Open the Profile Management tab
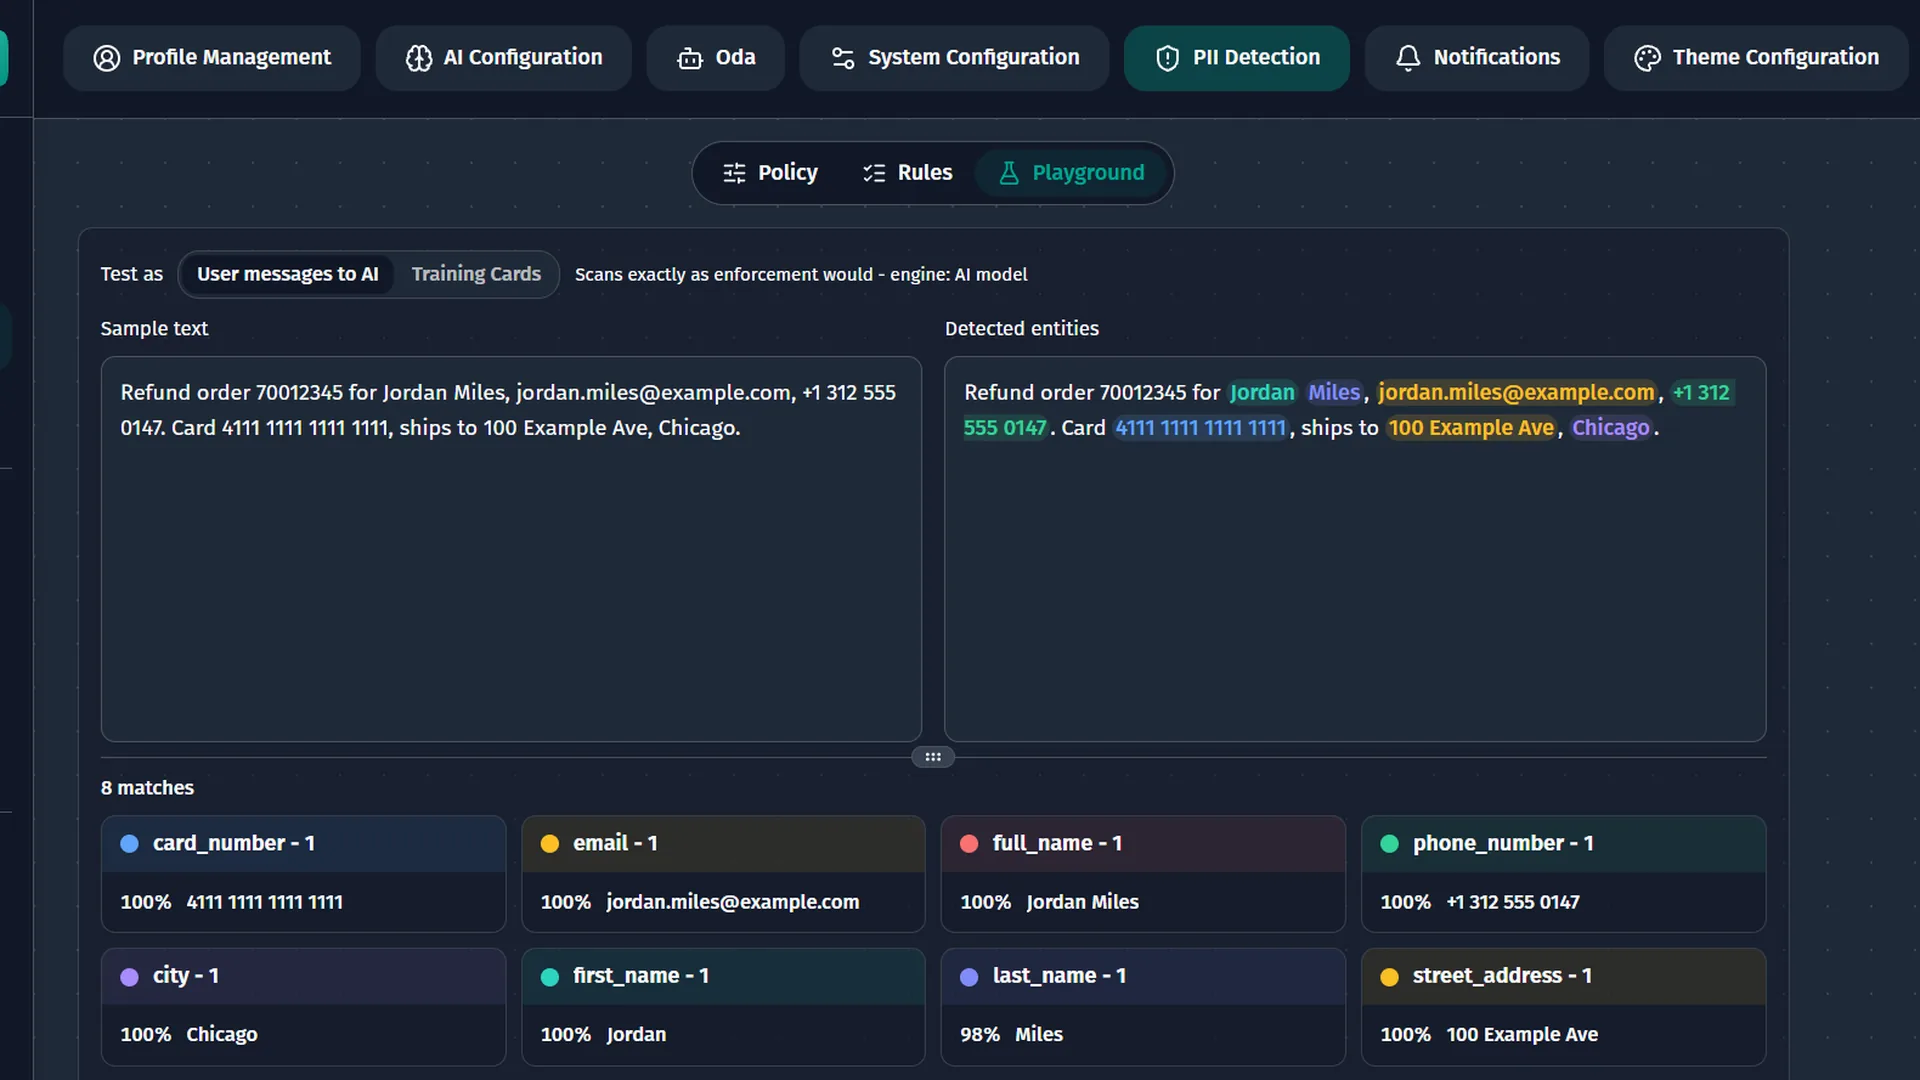1920x1080 pixels. pyautogui.click(x=212, y=58)
